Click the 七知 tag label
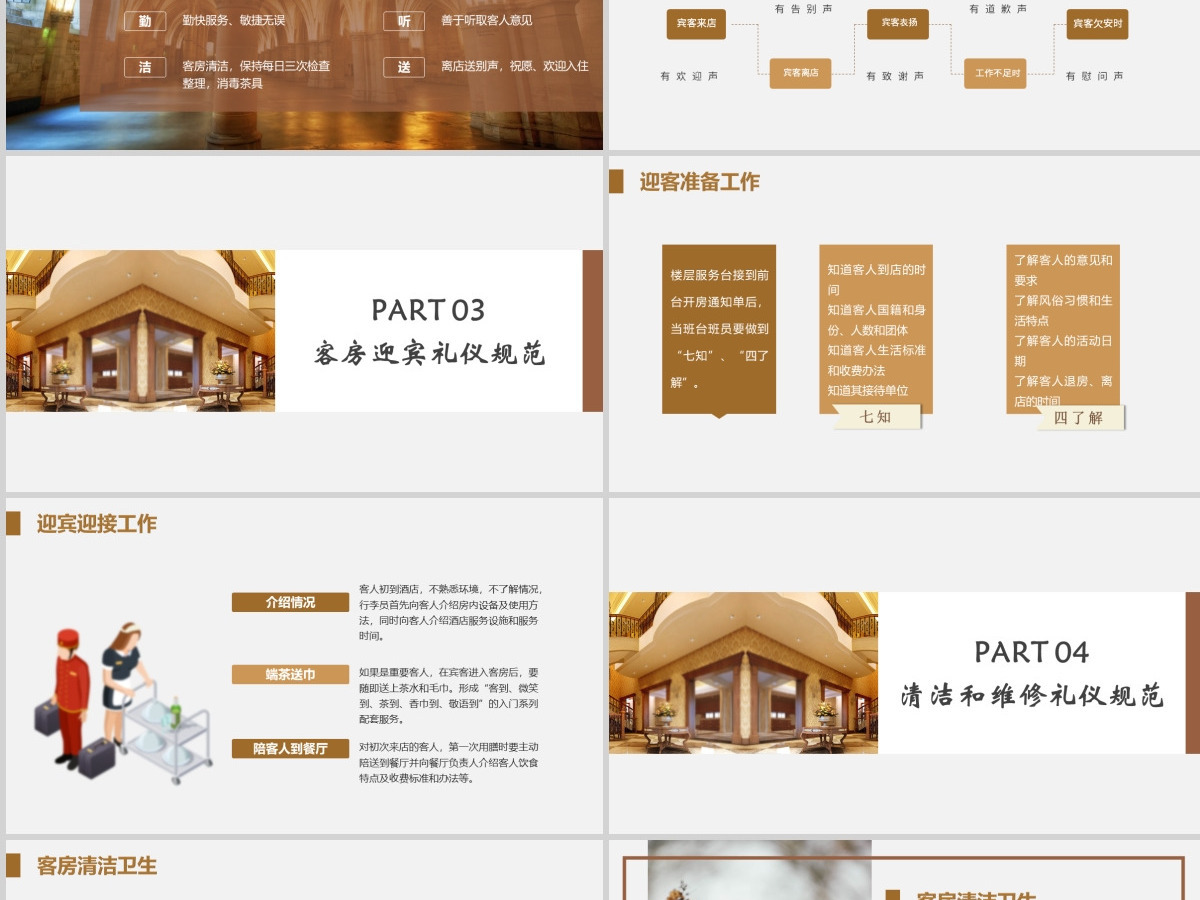1200x900 pixels. coord(876,417)
